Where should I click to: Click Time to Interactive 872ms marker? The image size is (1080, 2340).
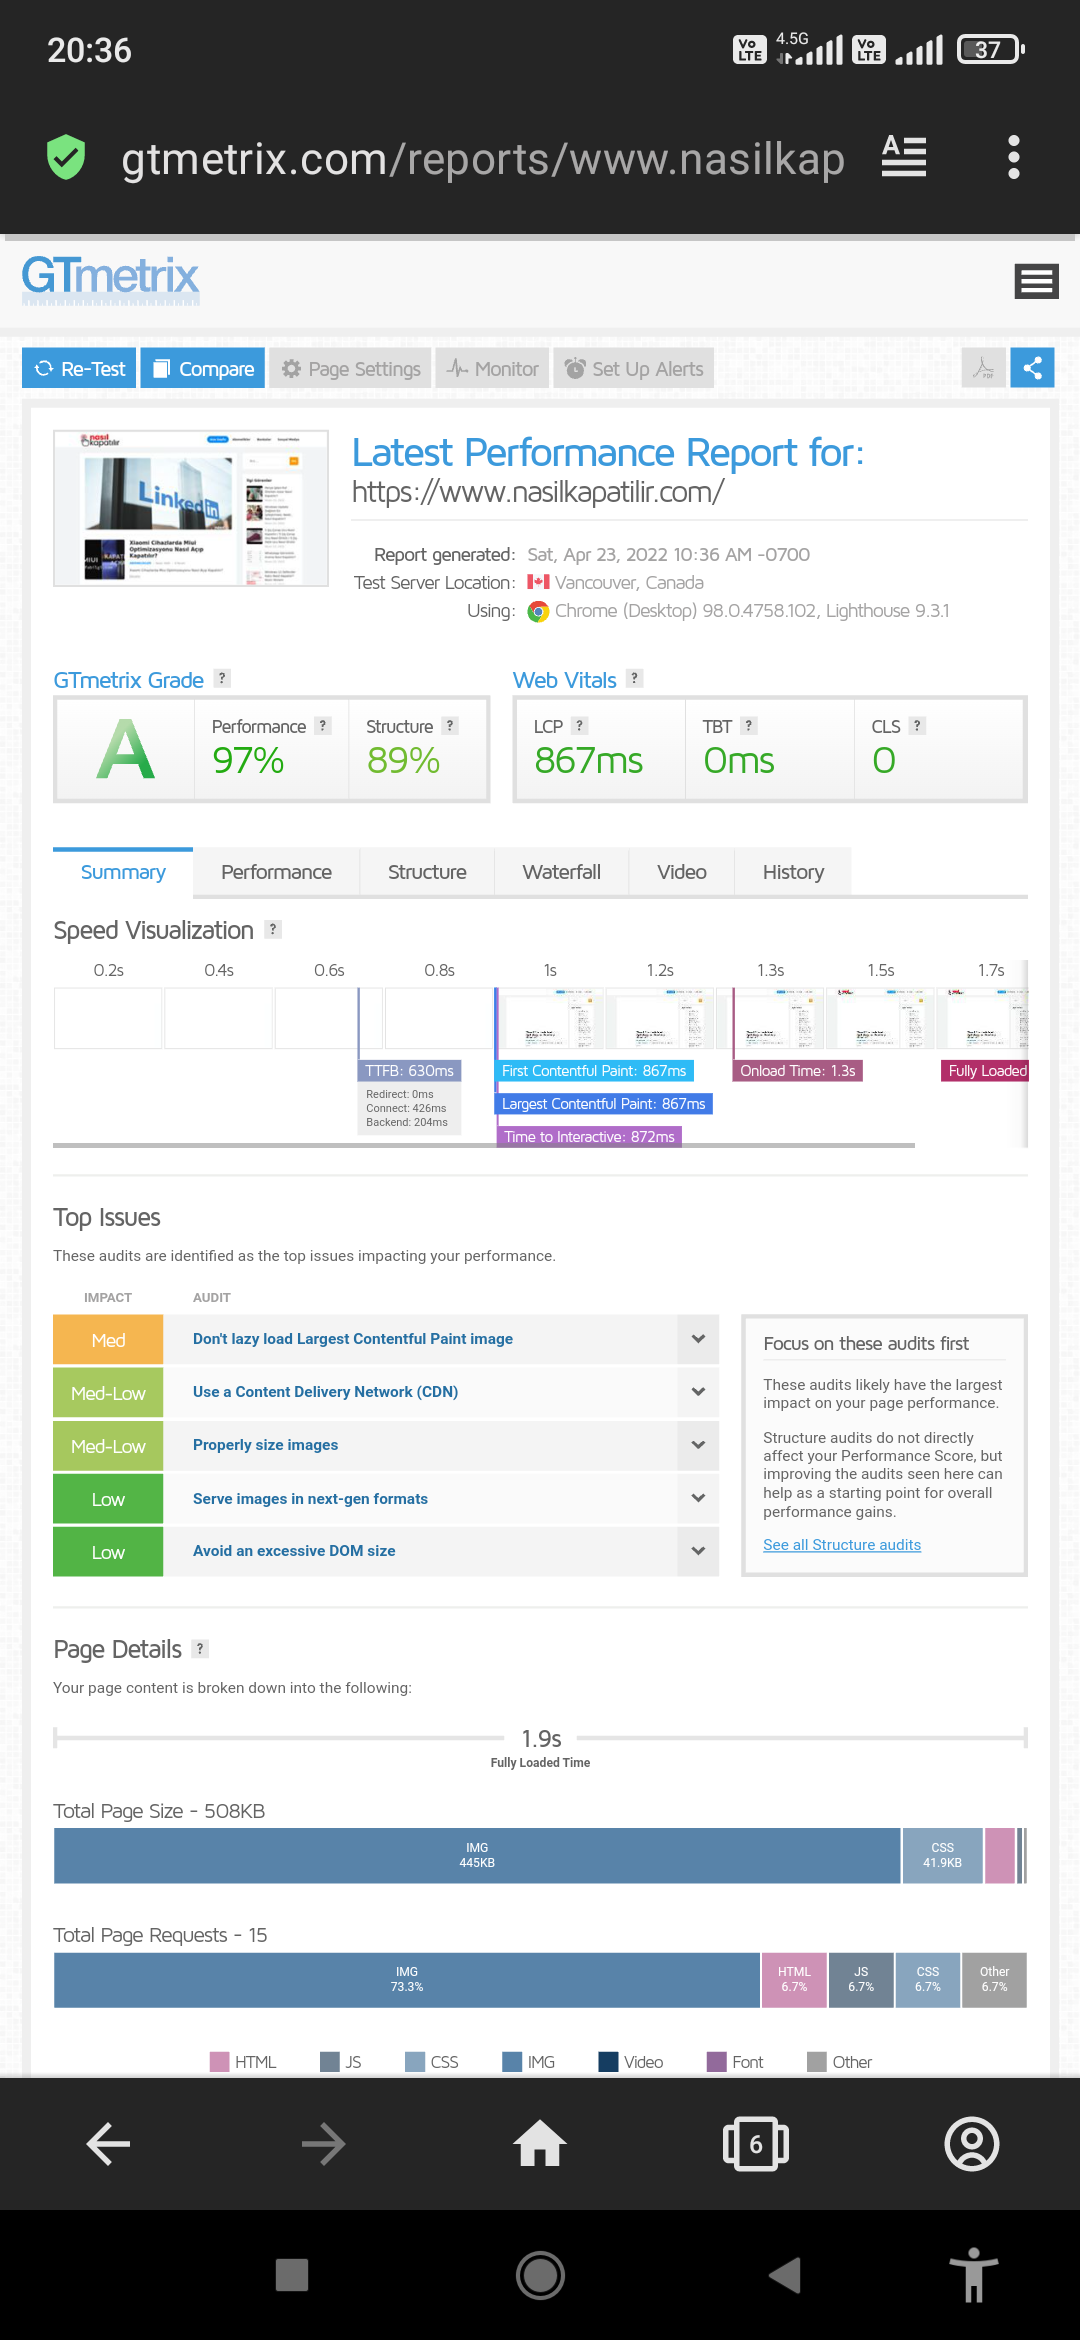pyautogui.click(x=589, y=1137)
